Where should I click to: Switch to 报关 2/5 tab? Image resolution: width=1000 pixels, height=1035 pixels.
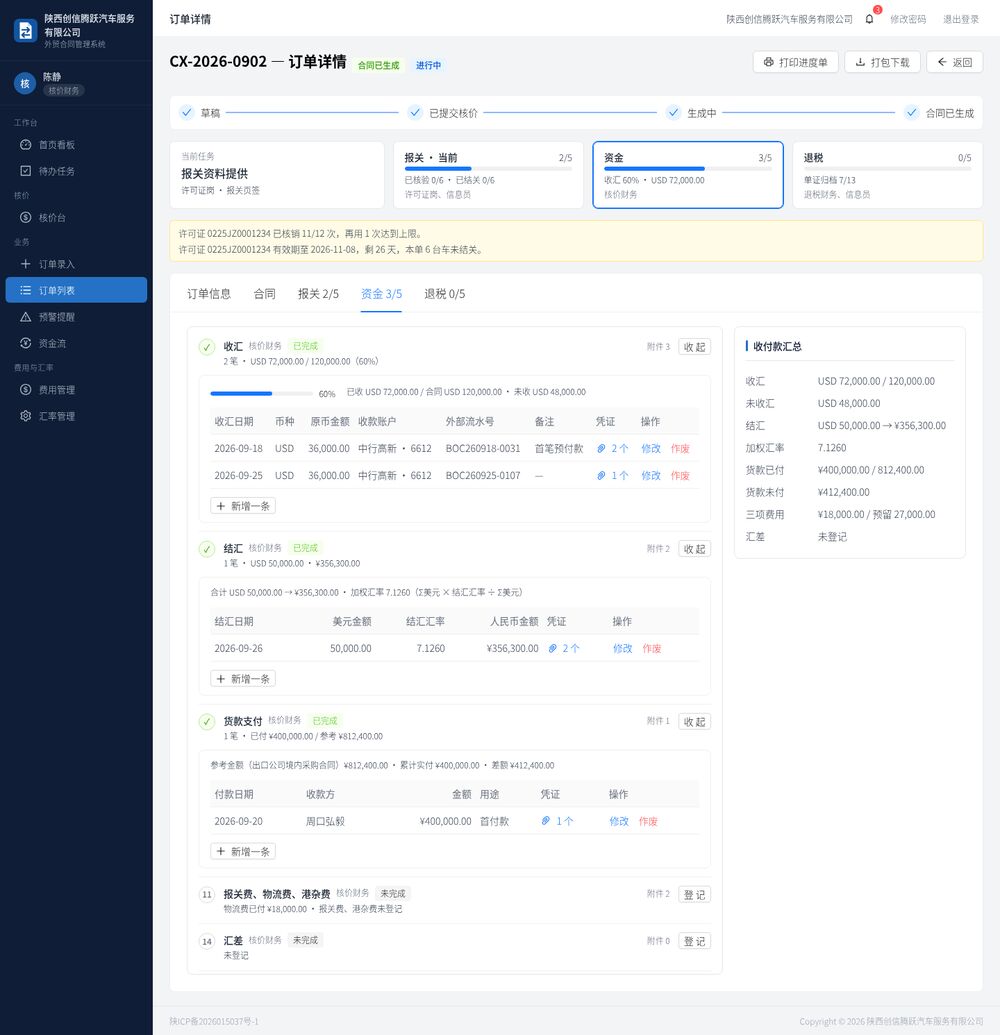318,294
